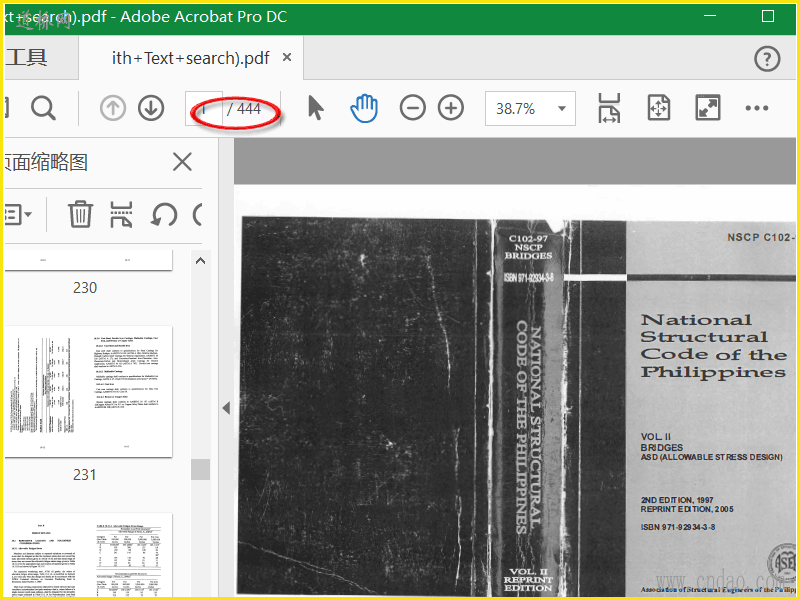Viewport: 800px width, 600px height.
Task: Open thumbnail panel options menu
Action: tap(17, 214)
